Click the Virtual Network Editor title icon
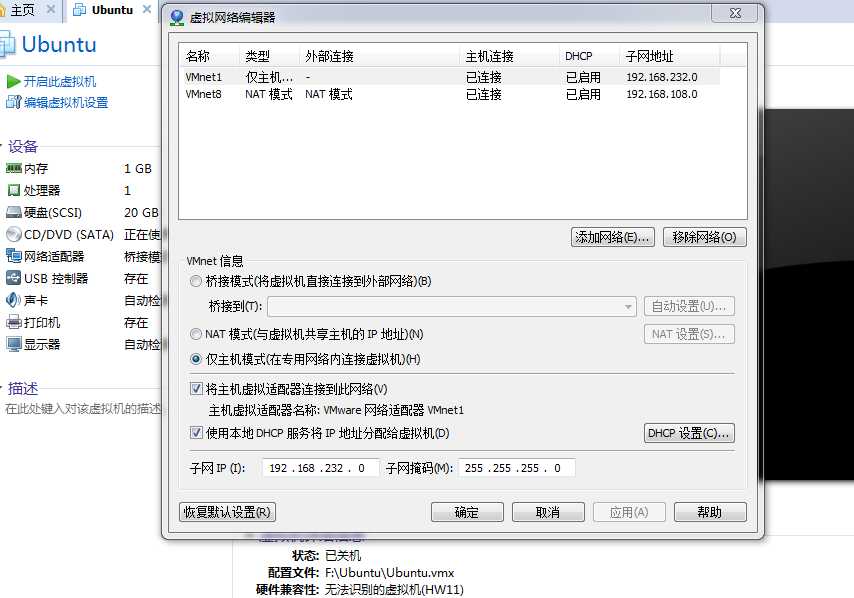 point(176,17)
